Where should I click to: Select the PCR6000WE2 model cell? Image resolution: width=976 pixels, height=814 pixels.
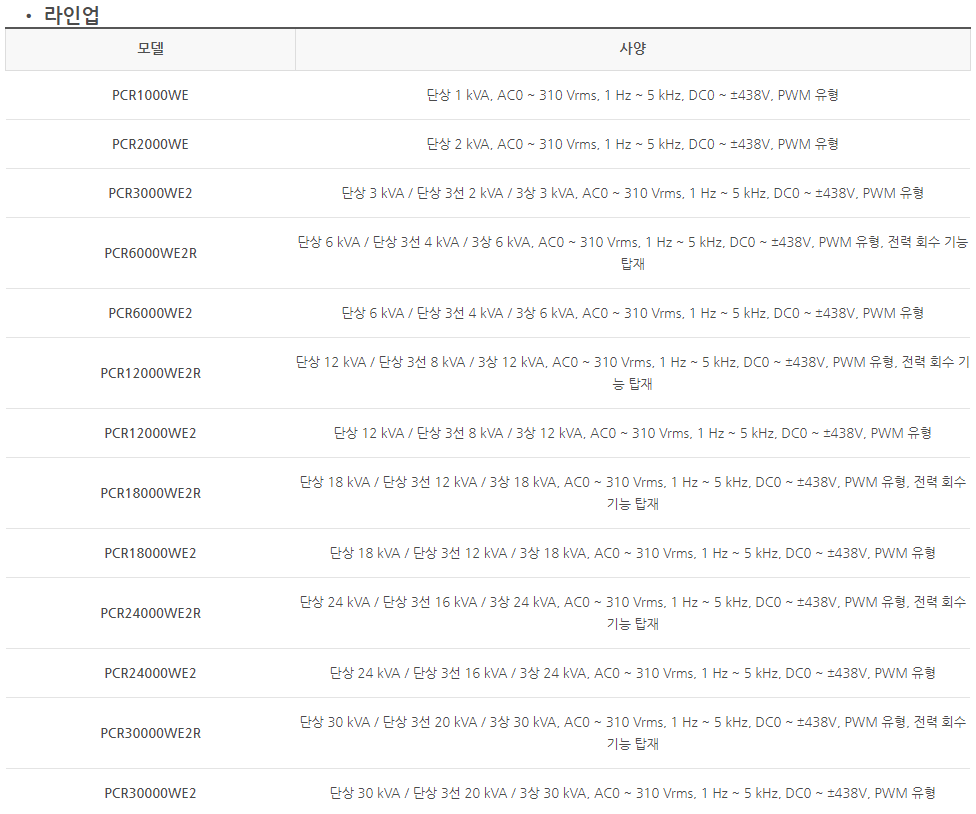click(150, 313)
